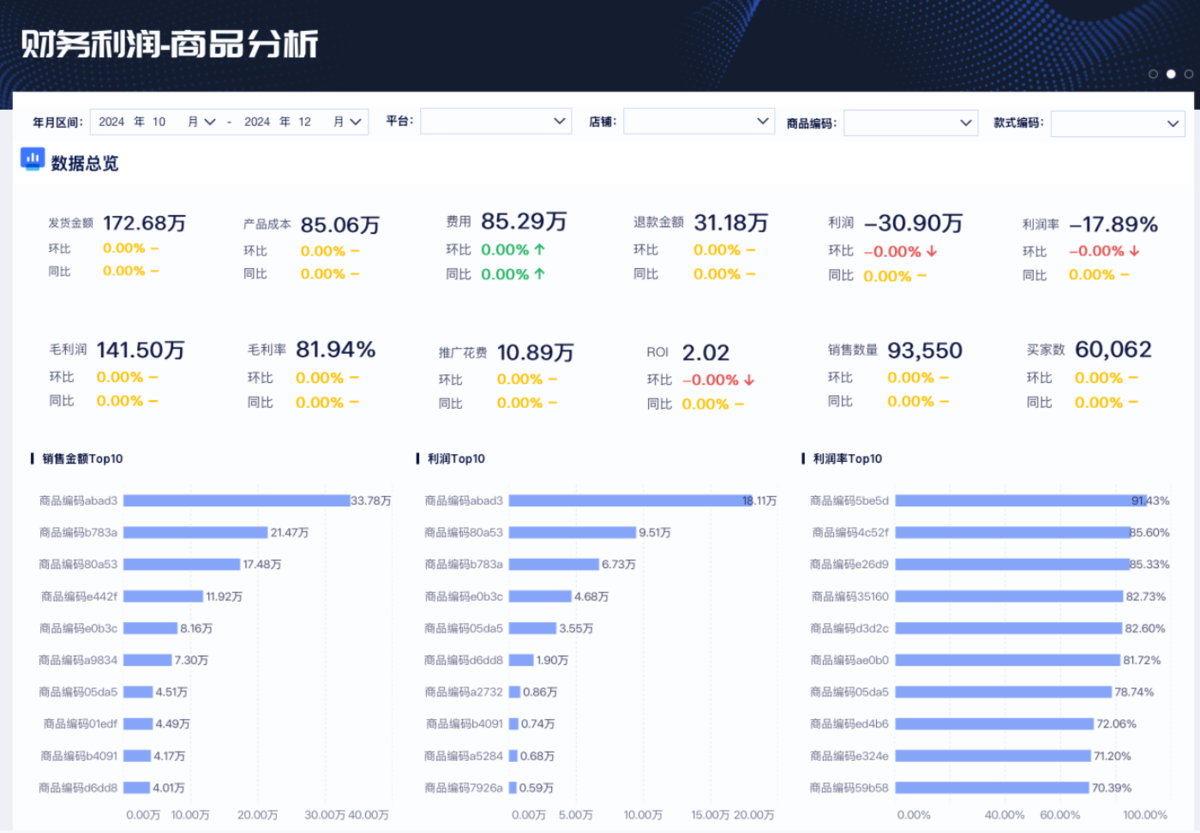Image resolution: width=1200 pixels, height=833 pixels.
Task: Click red down arrow beside ROI 环比
Action: [749, 380]
